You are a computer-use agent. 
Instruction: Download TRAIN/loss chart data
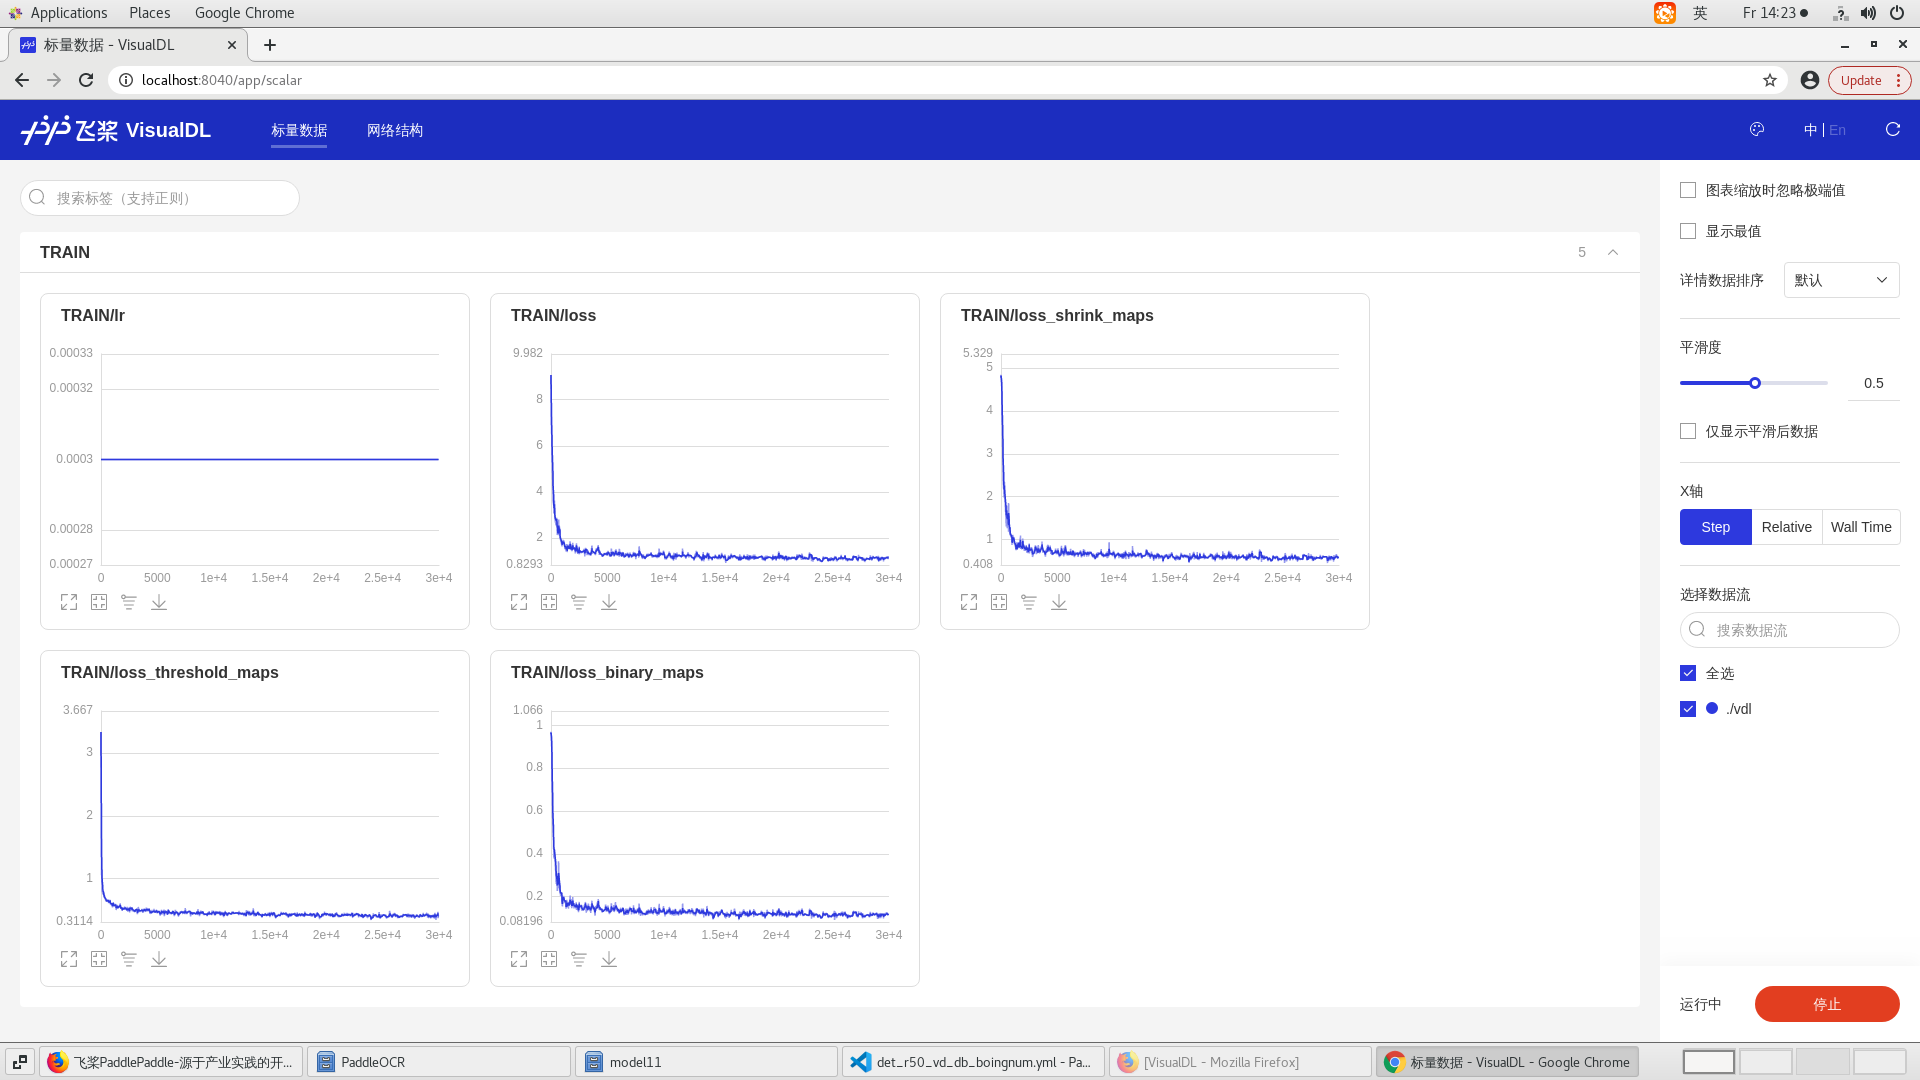[x=609, y=602]
